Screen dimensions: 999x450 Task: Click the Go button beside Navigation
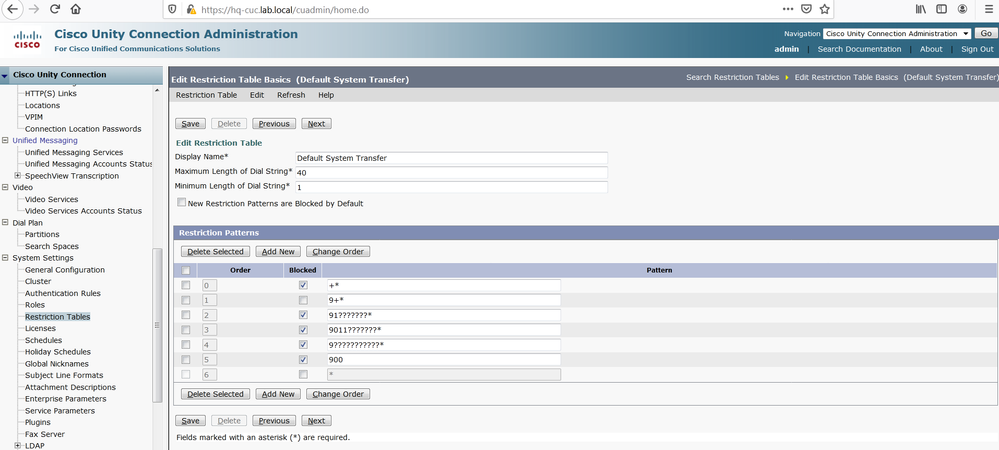coord(986,33)
